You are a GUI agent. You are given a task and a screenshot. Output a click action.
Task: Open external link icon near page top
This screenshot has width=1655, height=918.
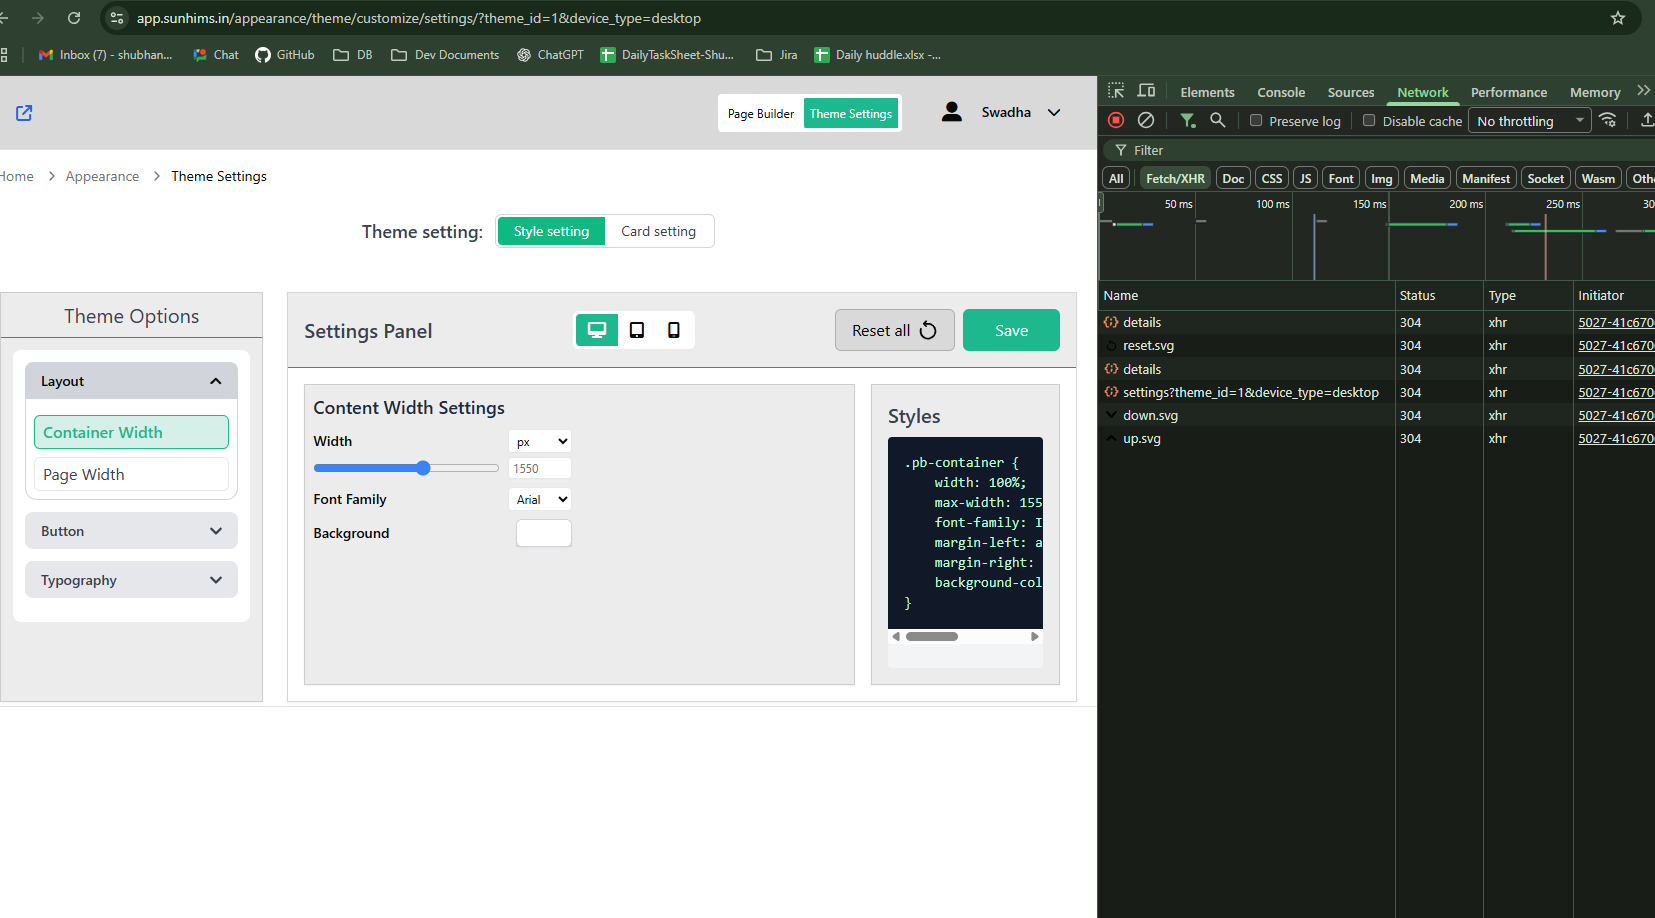click(24, 113)
